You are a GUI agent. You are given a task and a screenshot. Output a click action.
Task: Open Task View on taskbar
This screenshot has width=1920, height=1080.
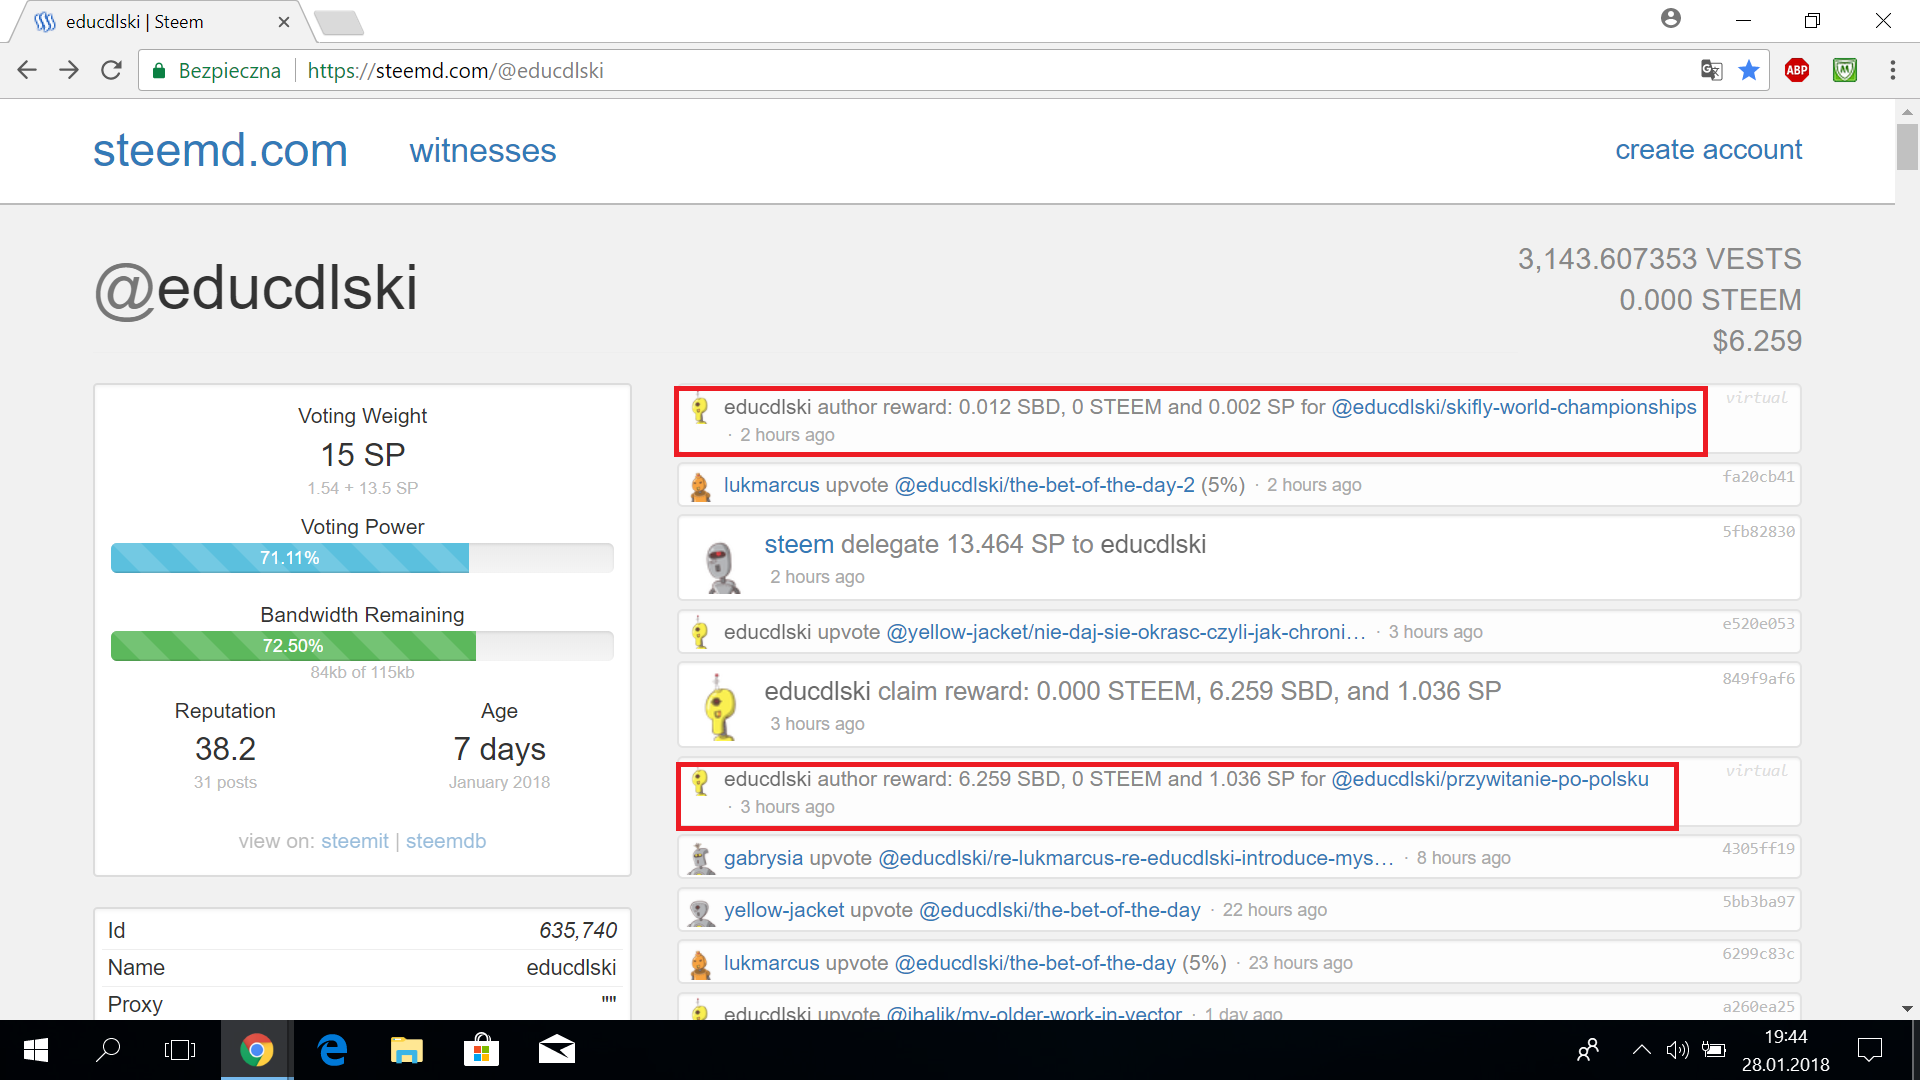(180, 1050)
